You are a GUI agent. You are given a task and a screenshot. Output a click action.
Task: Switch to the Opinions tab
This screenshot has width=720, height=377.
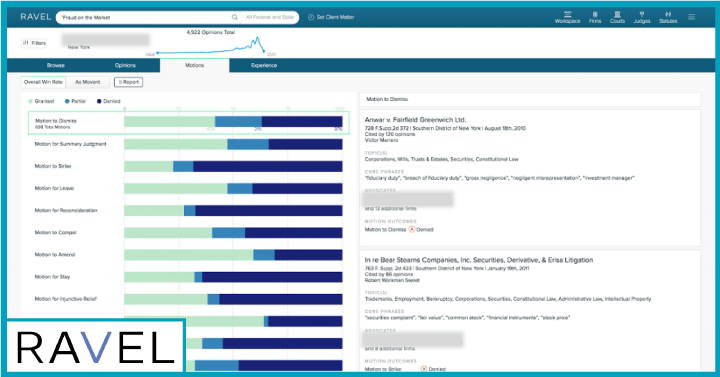(x=125, y=66)
